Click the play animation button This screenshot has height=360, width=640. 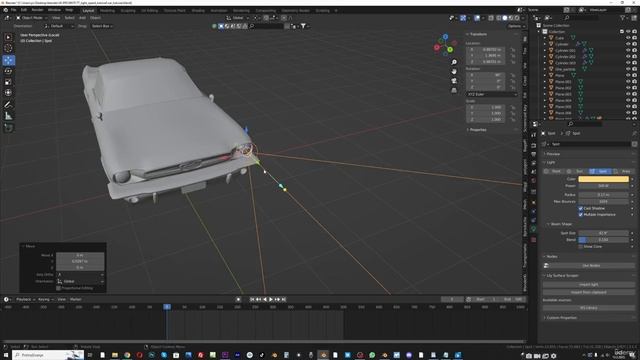click(271, 300)
